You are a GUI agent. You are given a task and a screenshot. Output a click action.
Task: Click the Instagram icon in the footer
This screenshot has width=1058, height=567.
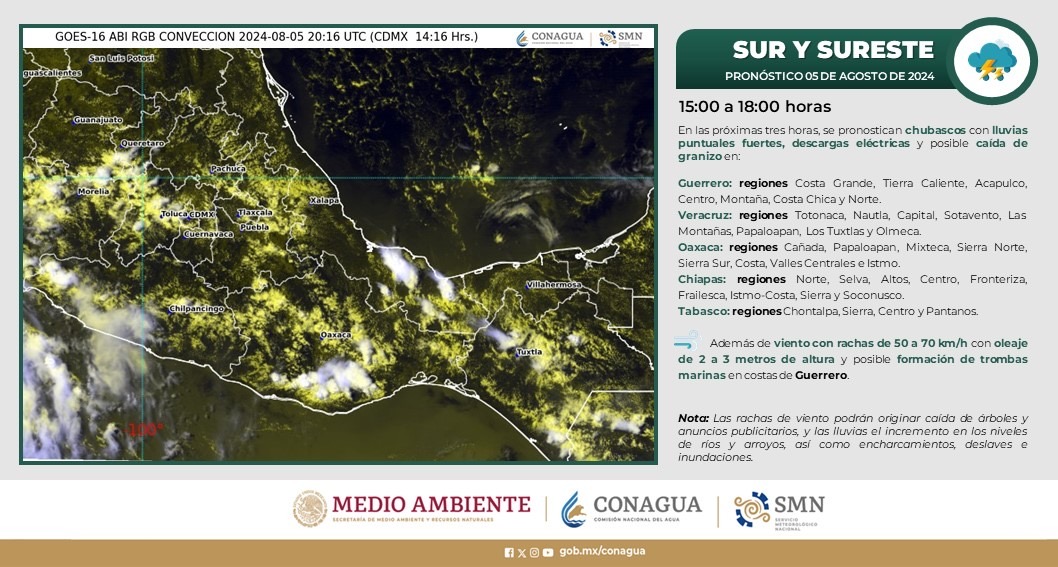click(x=534, y=552)
